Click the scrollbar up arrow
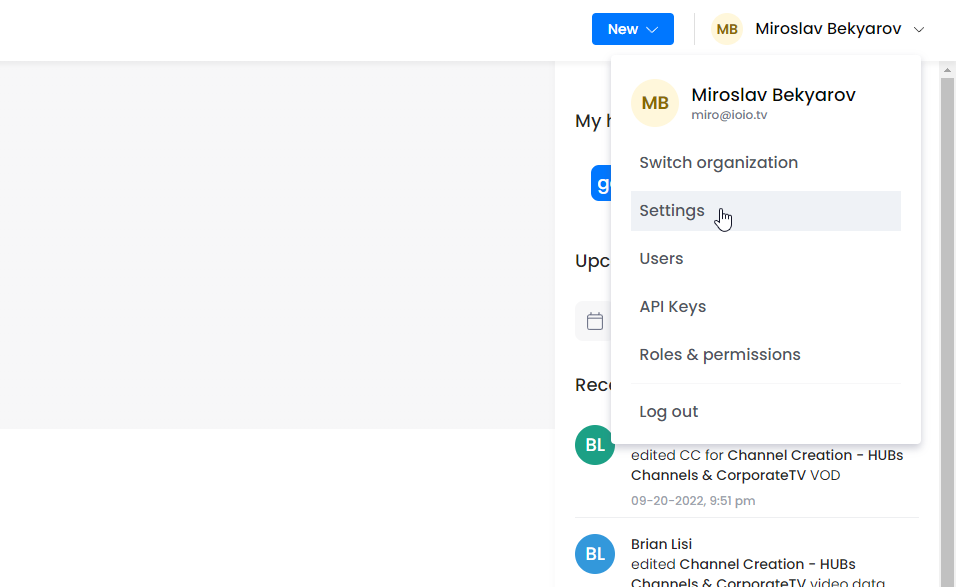 (947, 70)
